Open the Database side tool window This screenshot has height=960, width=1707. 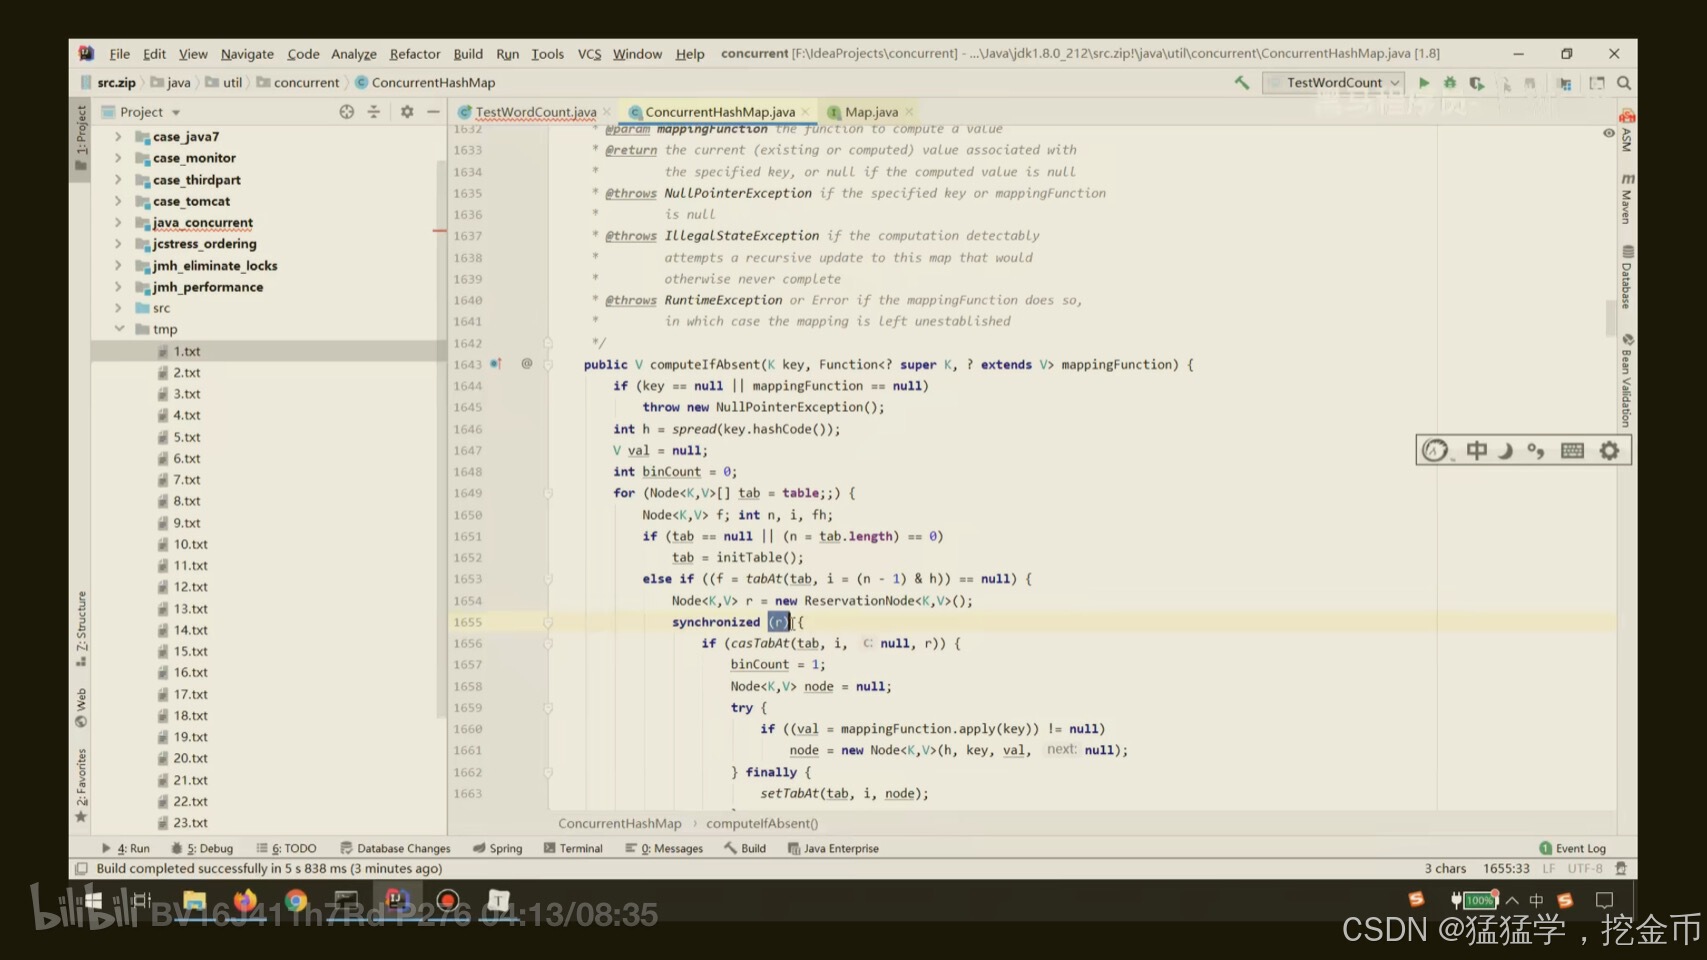tap(1627, 277)
